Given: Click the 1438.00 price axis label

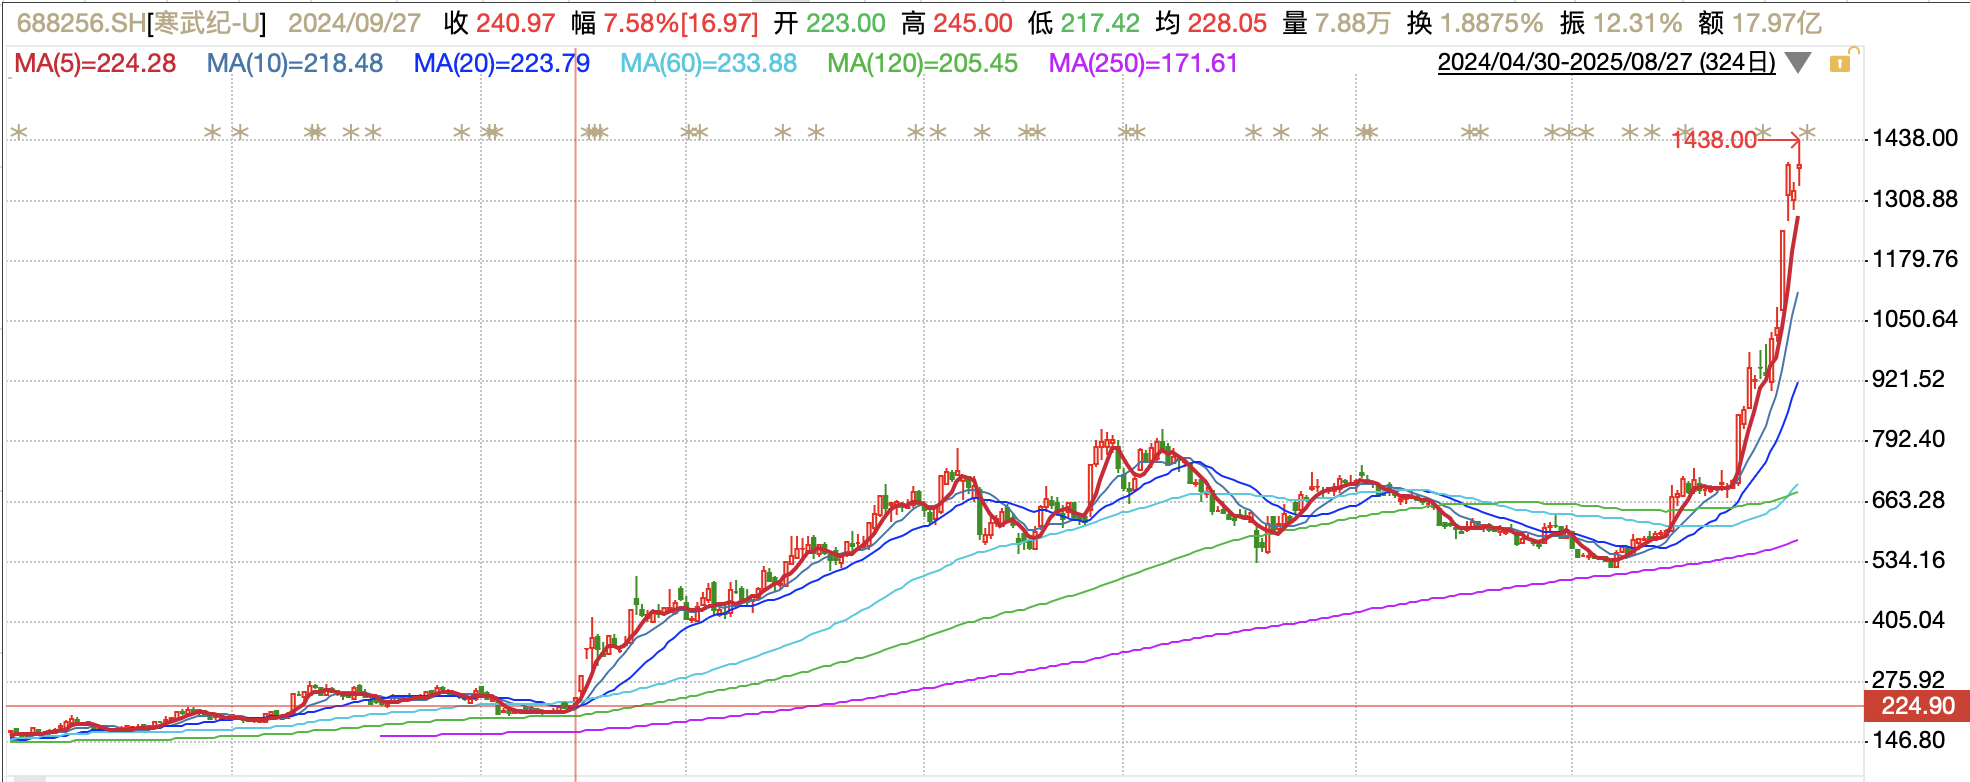Looking at the screenshot, I should 1915,138.
